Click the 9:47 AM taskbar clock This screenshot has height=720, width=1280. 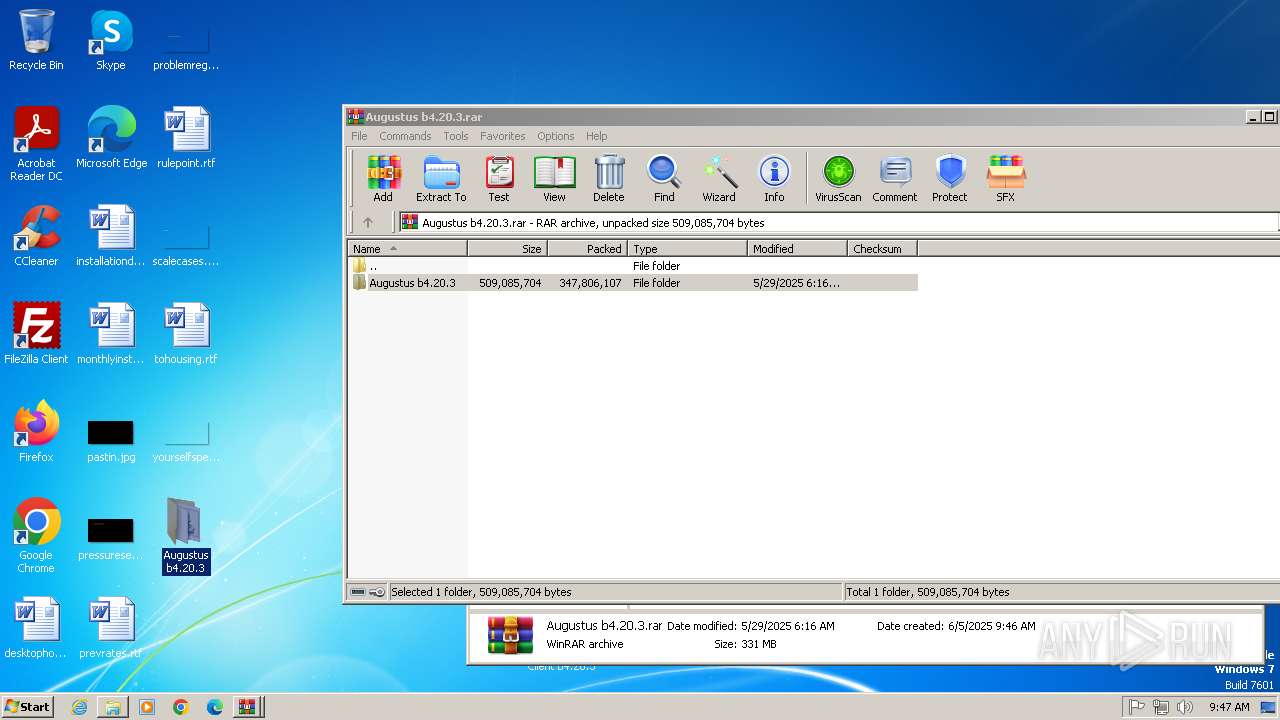1229,707
